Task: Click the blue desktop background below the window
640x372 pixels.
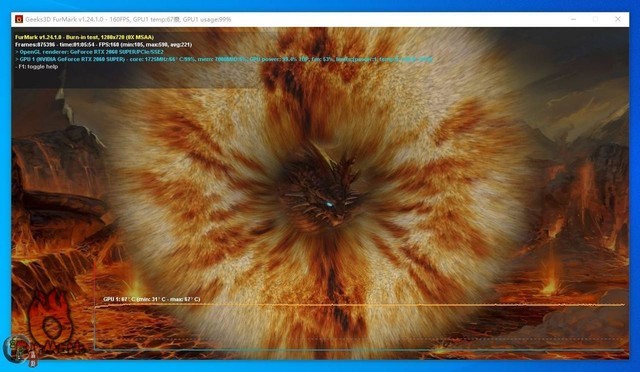Action: pyautogui.click(x=320, y=366)
